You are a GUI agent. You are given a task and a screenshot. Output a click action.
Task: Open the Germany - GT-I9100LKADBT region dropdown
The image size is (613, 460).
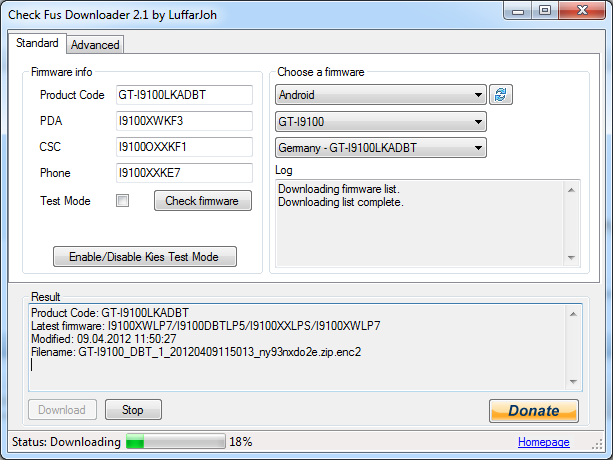point(381,148)
